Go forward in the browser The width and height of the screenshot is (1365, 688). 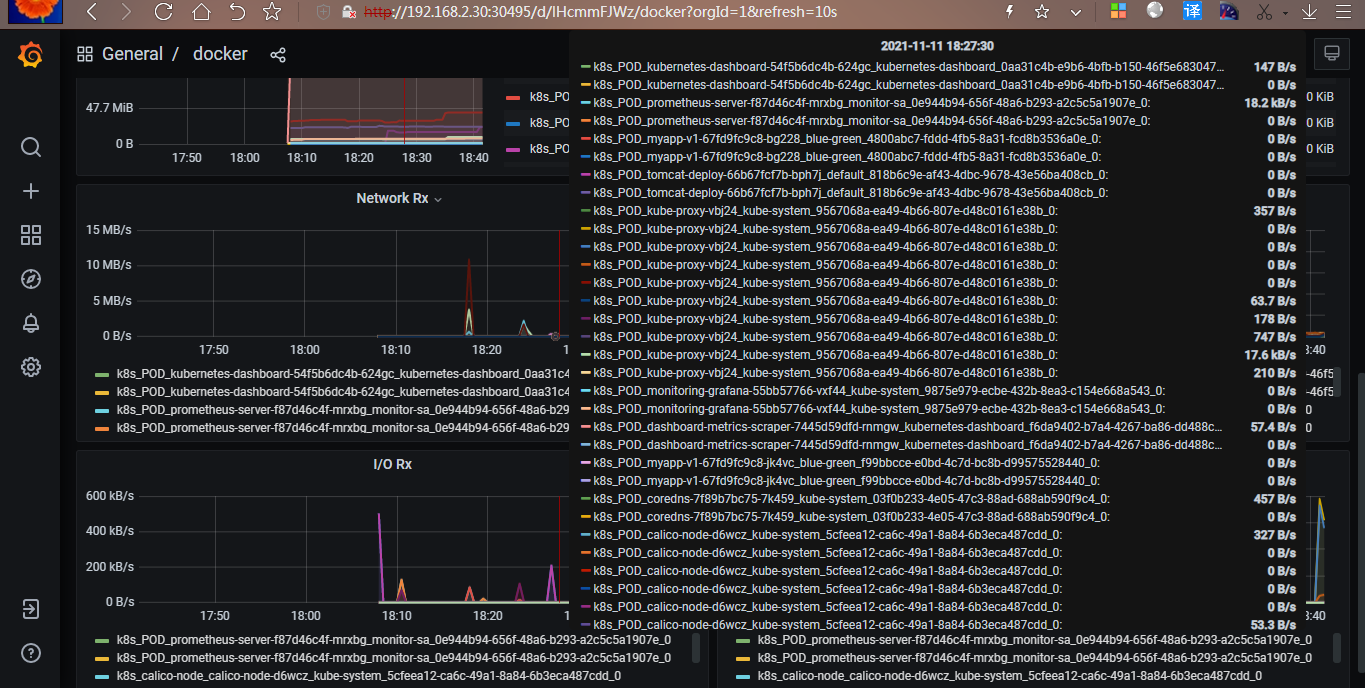click(125, 12)
